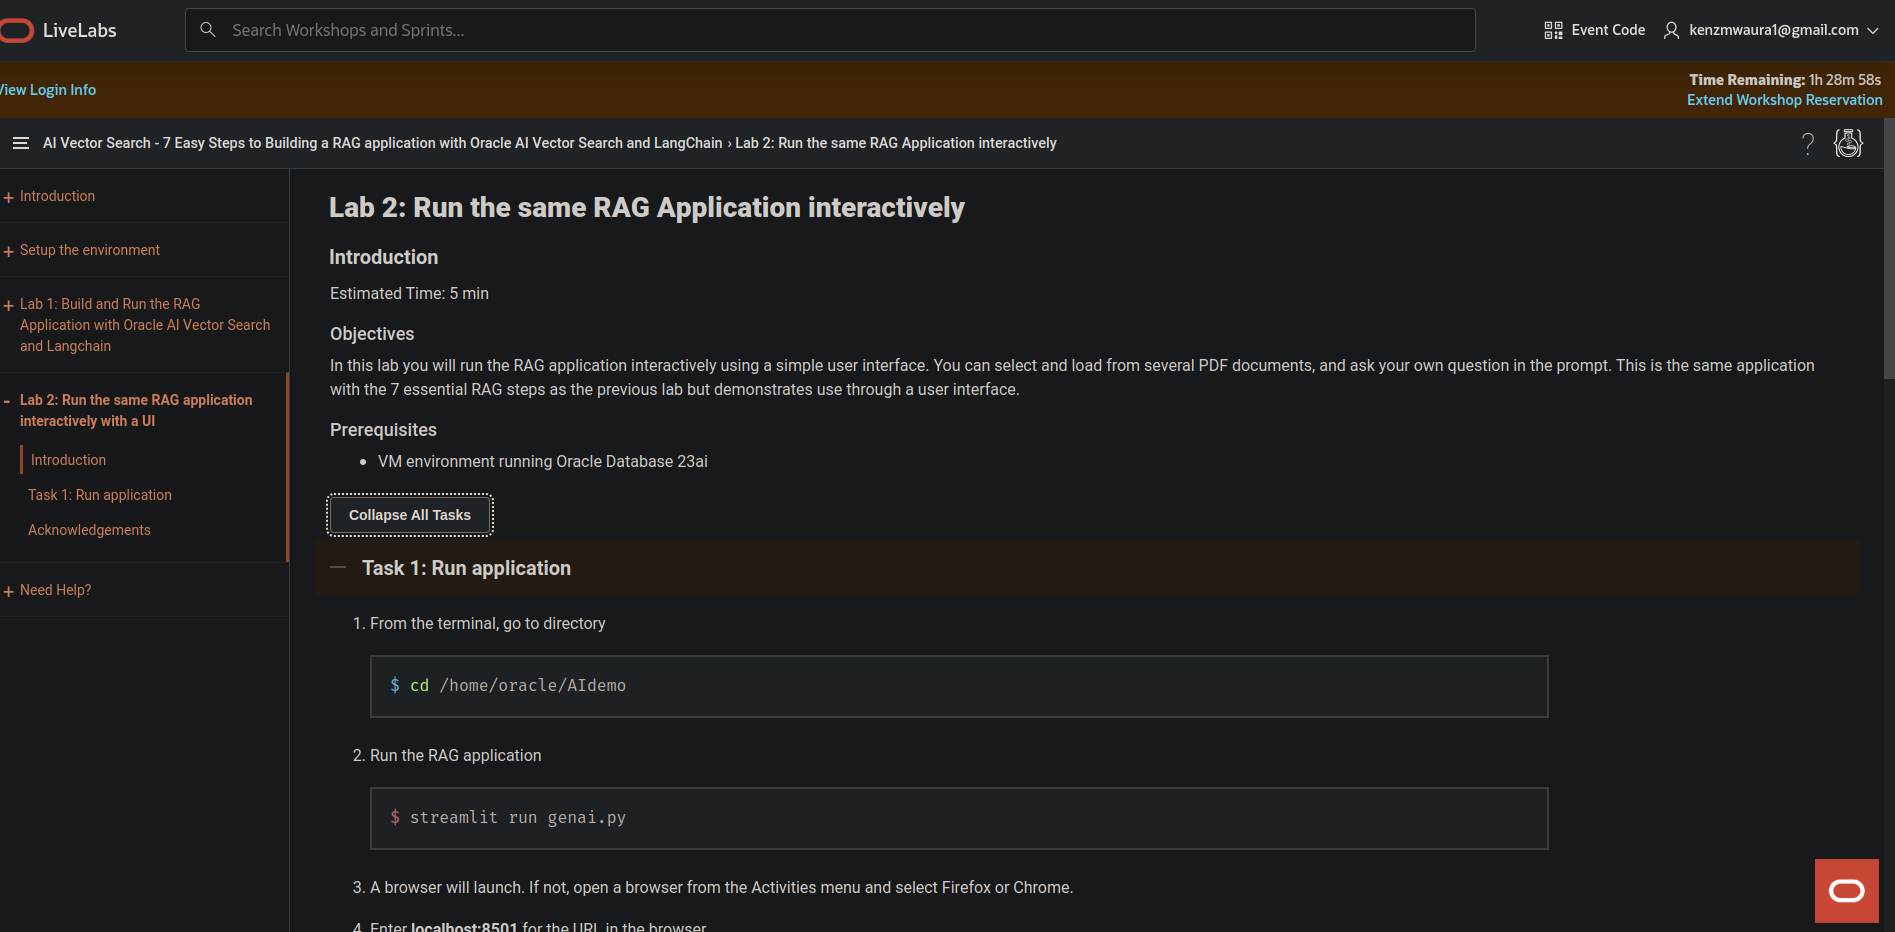Select Introduction sub-item under Lab 2
This screenshot has height=932, width=1895.
(68, 460)
